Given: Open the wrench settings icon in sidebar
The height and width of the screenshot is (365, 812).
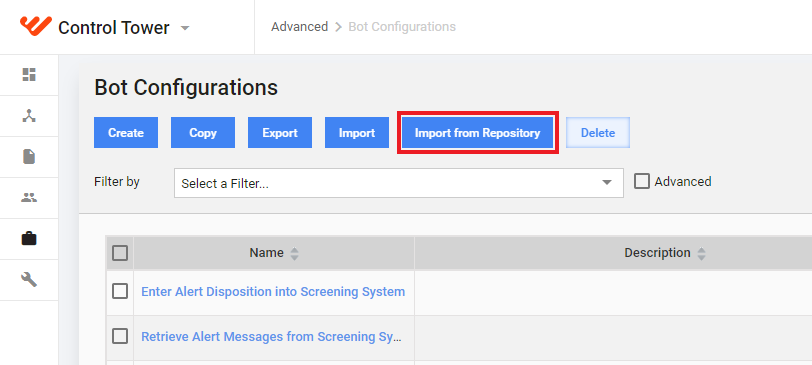Looking at the screenshot, I should 29,280.
